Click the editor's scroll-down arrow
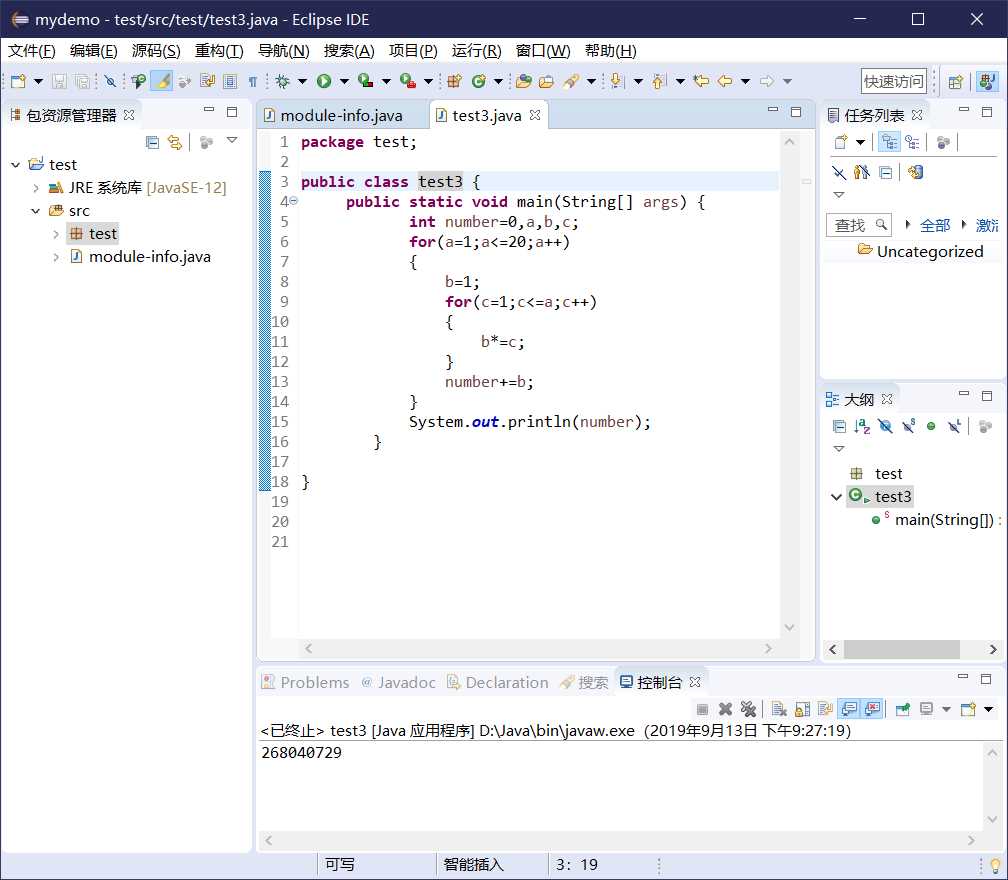 tap(790, 627)
